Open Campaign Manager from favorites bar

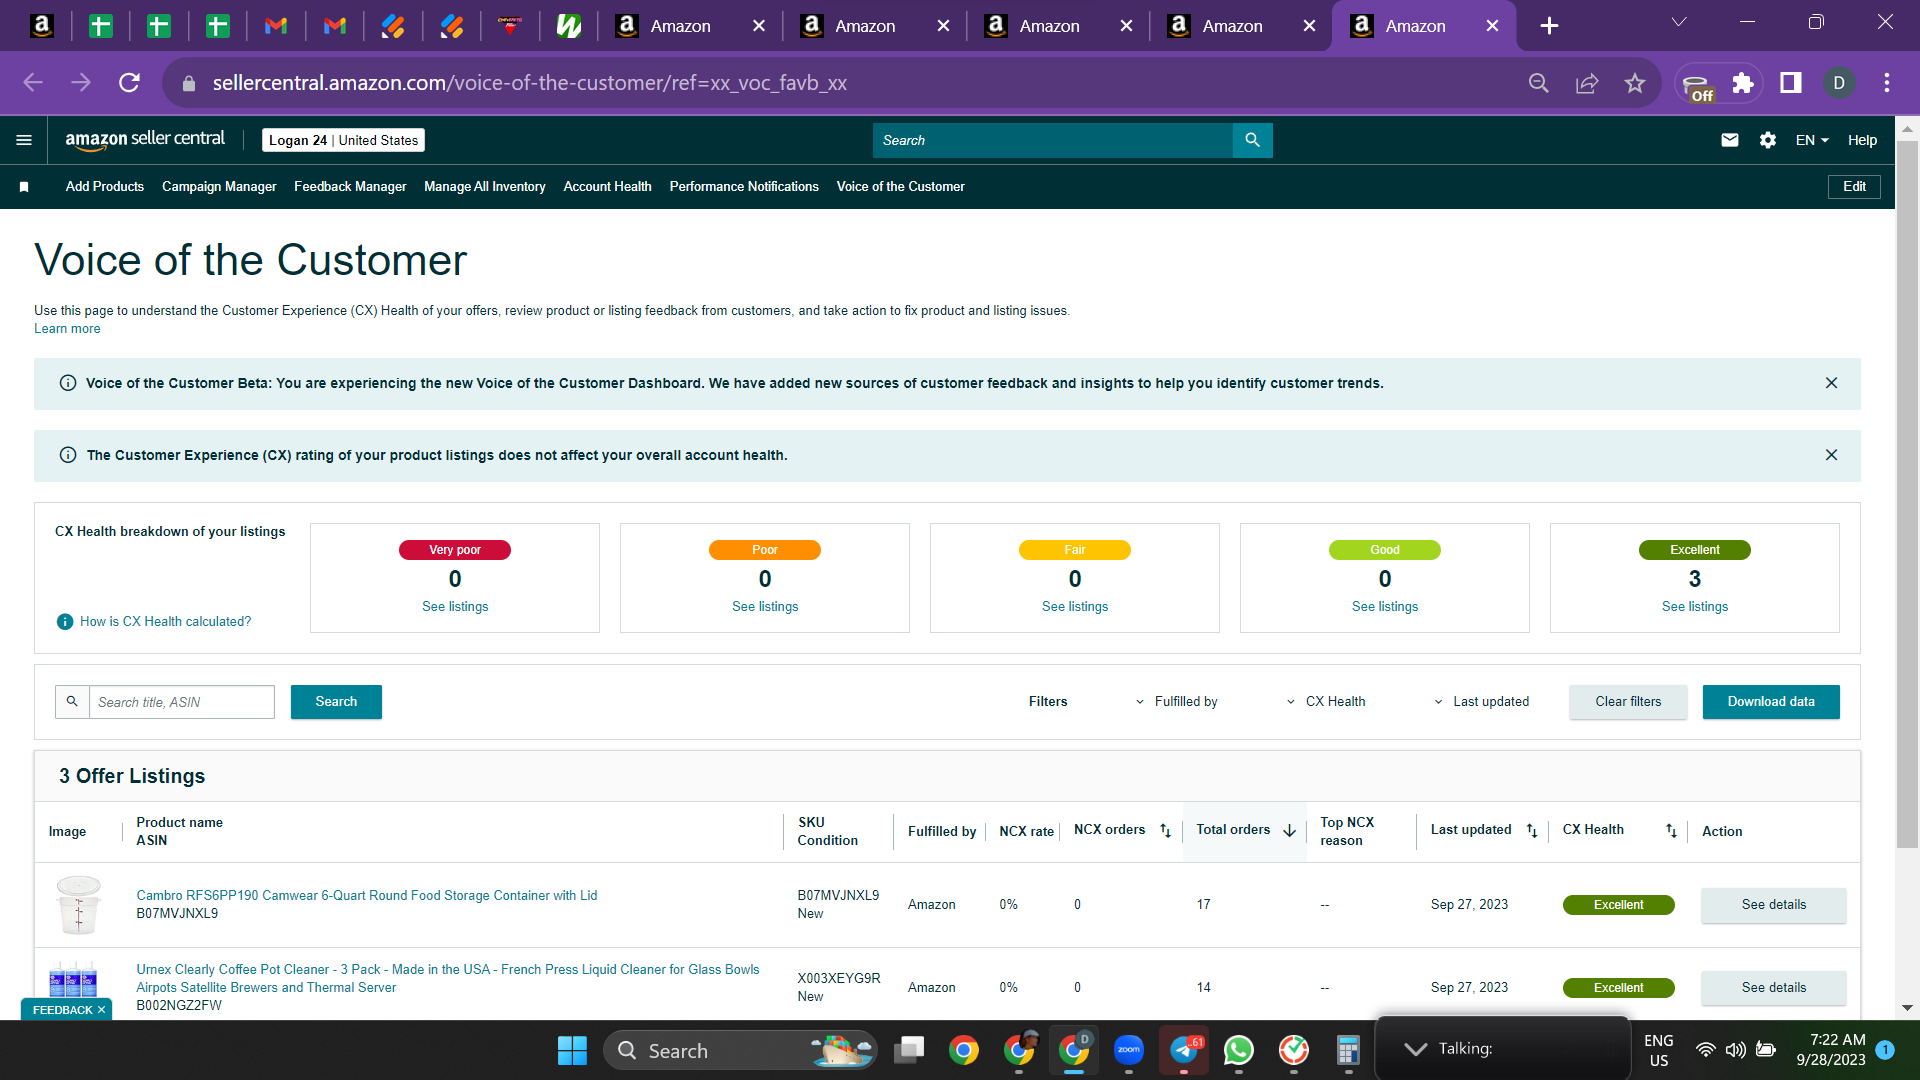point(219,187)
